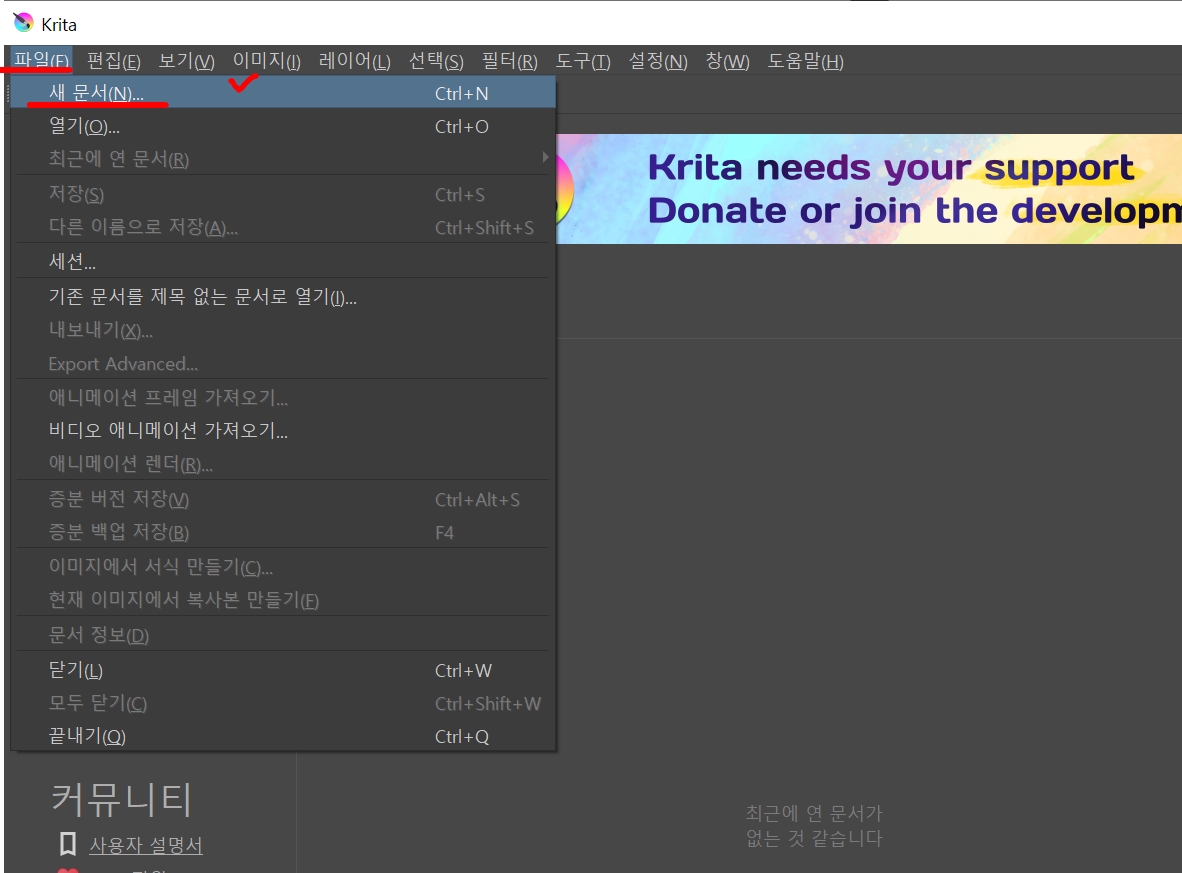Click the 커뮤니티 heading
Viewport: 1182px width, 873px height.
coord(121,800)
